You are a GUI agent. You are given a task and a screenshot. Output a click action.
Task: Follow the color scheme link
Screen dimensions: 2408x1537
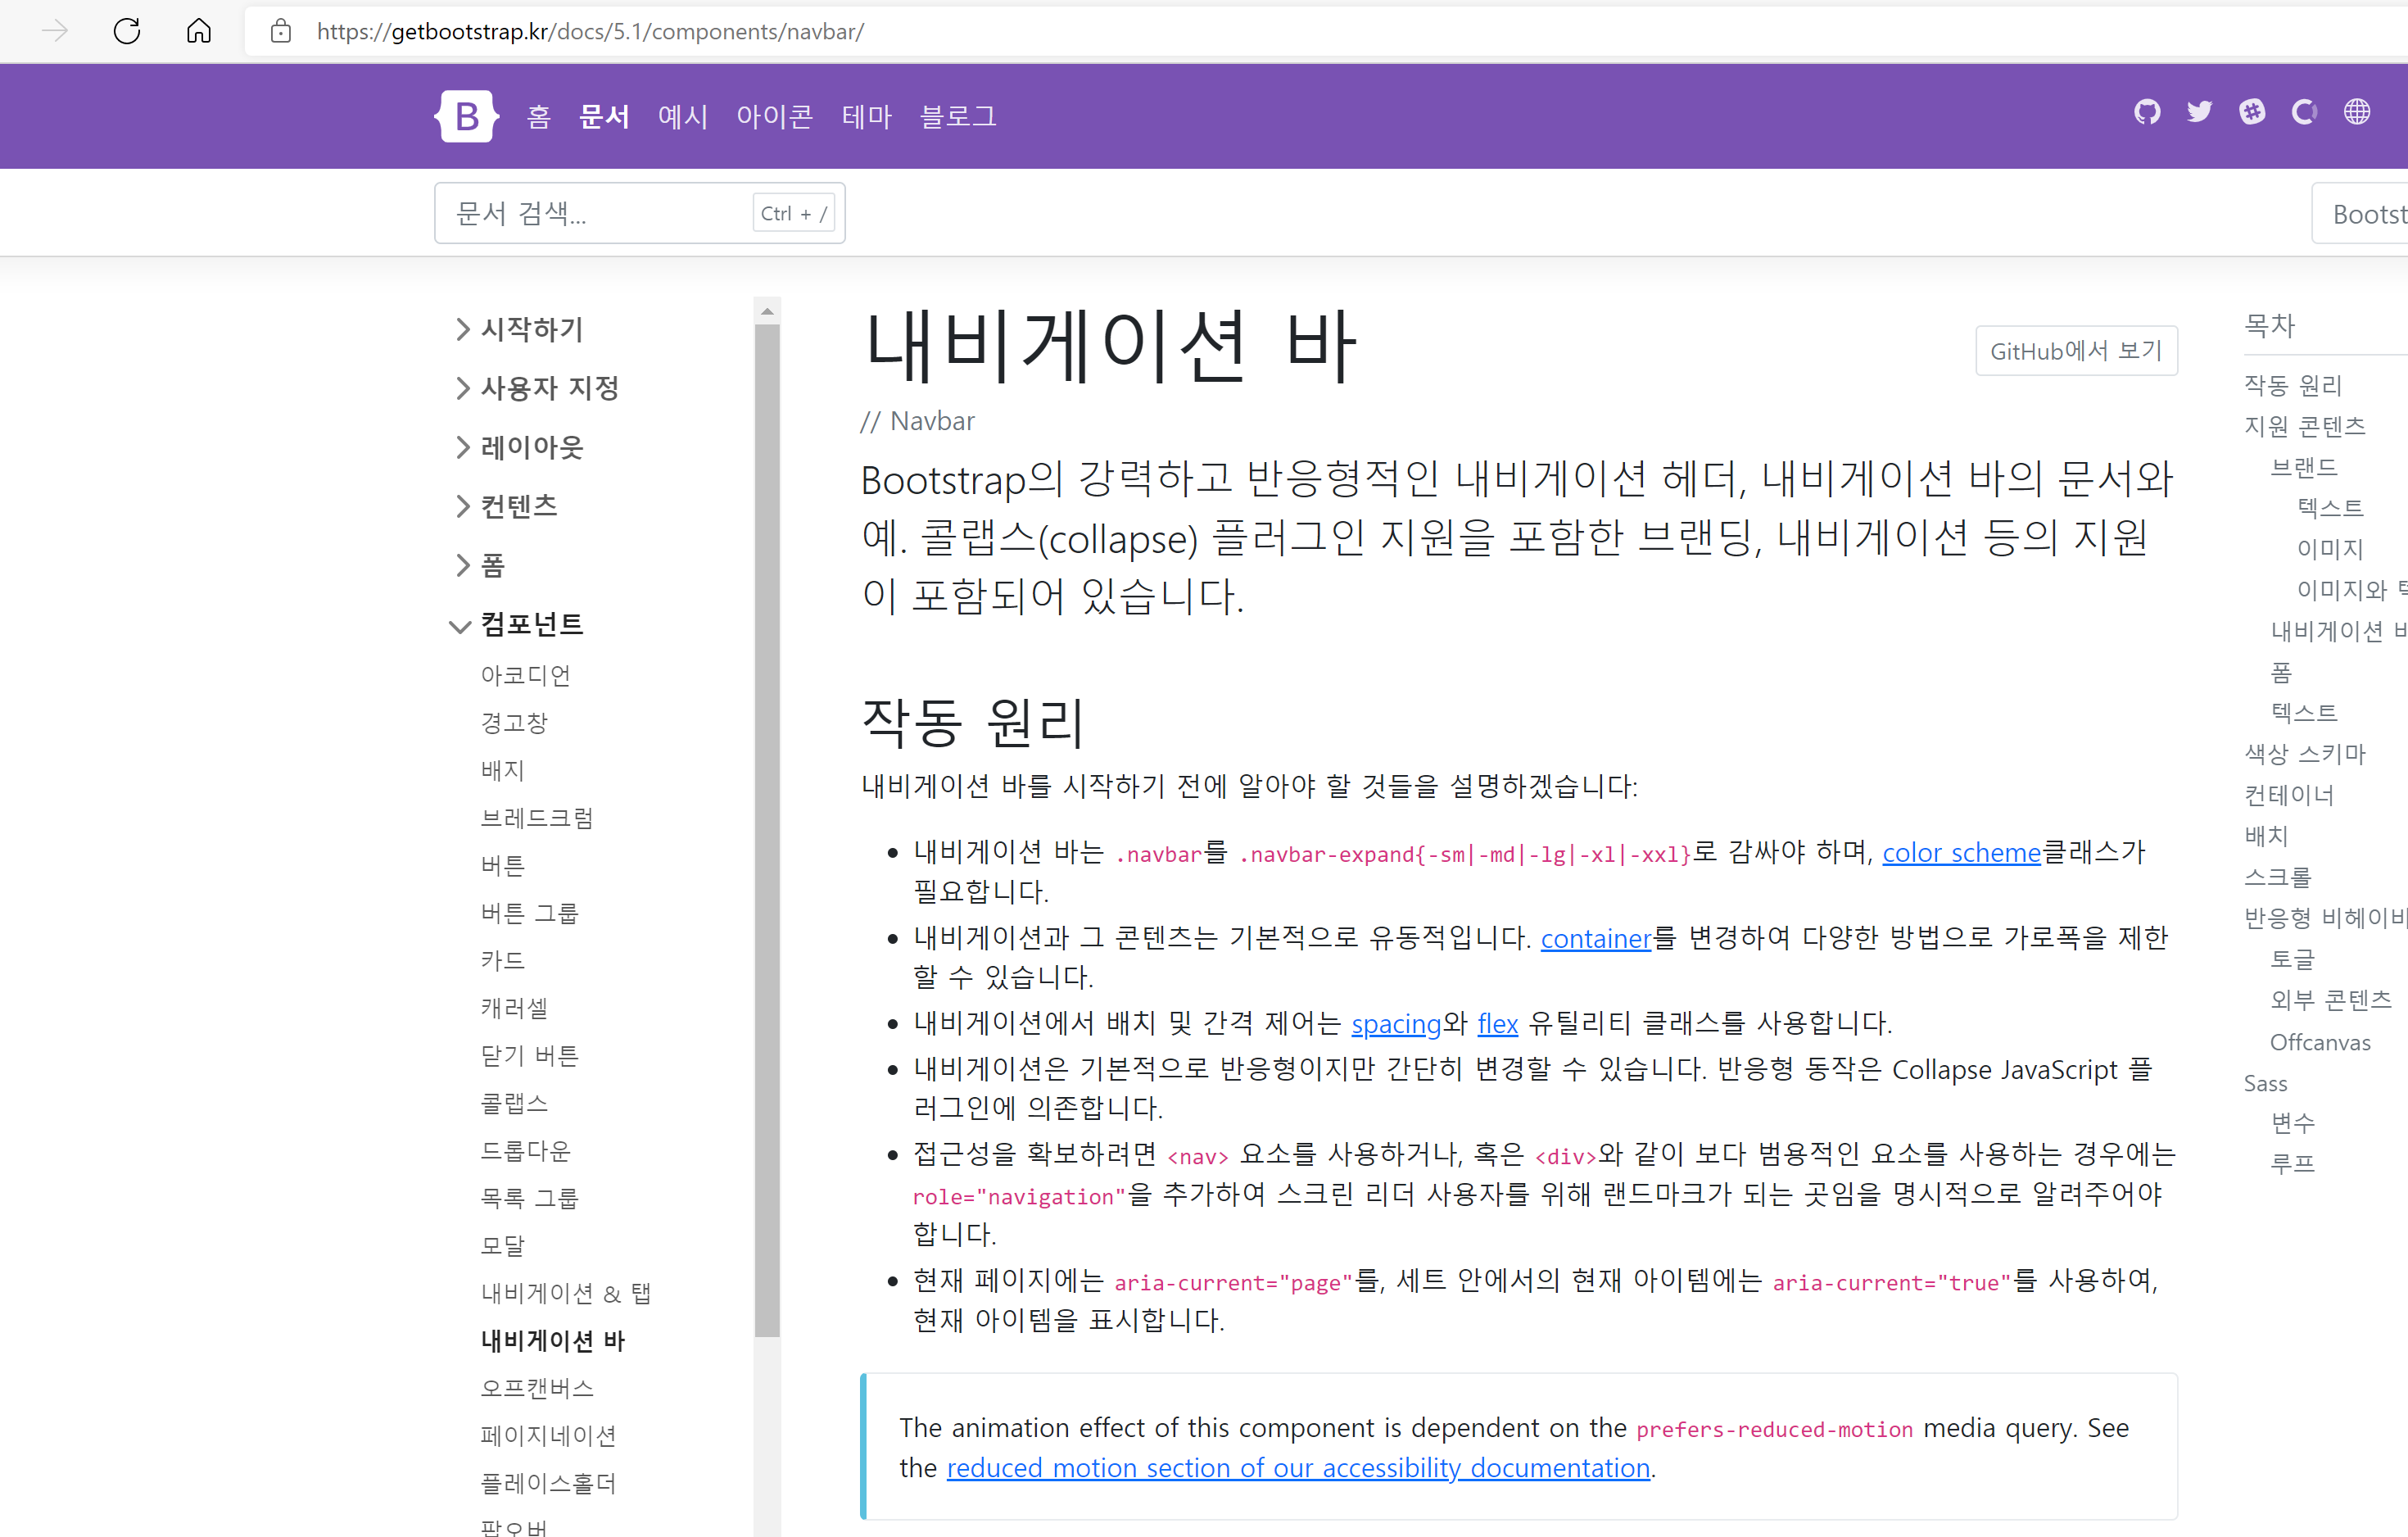click(1960, 853)
